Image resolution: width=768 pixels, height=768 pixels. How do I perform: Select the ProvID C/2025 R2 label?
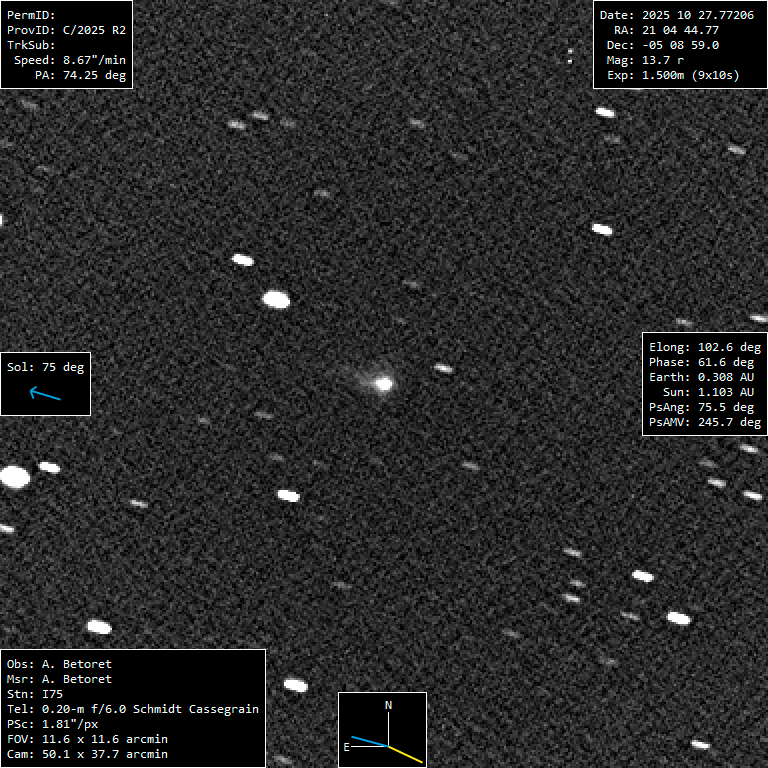click(x=66, y=30)
